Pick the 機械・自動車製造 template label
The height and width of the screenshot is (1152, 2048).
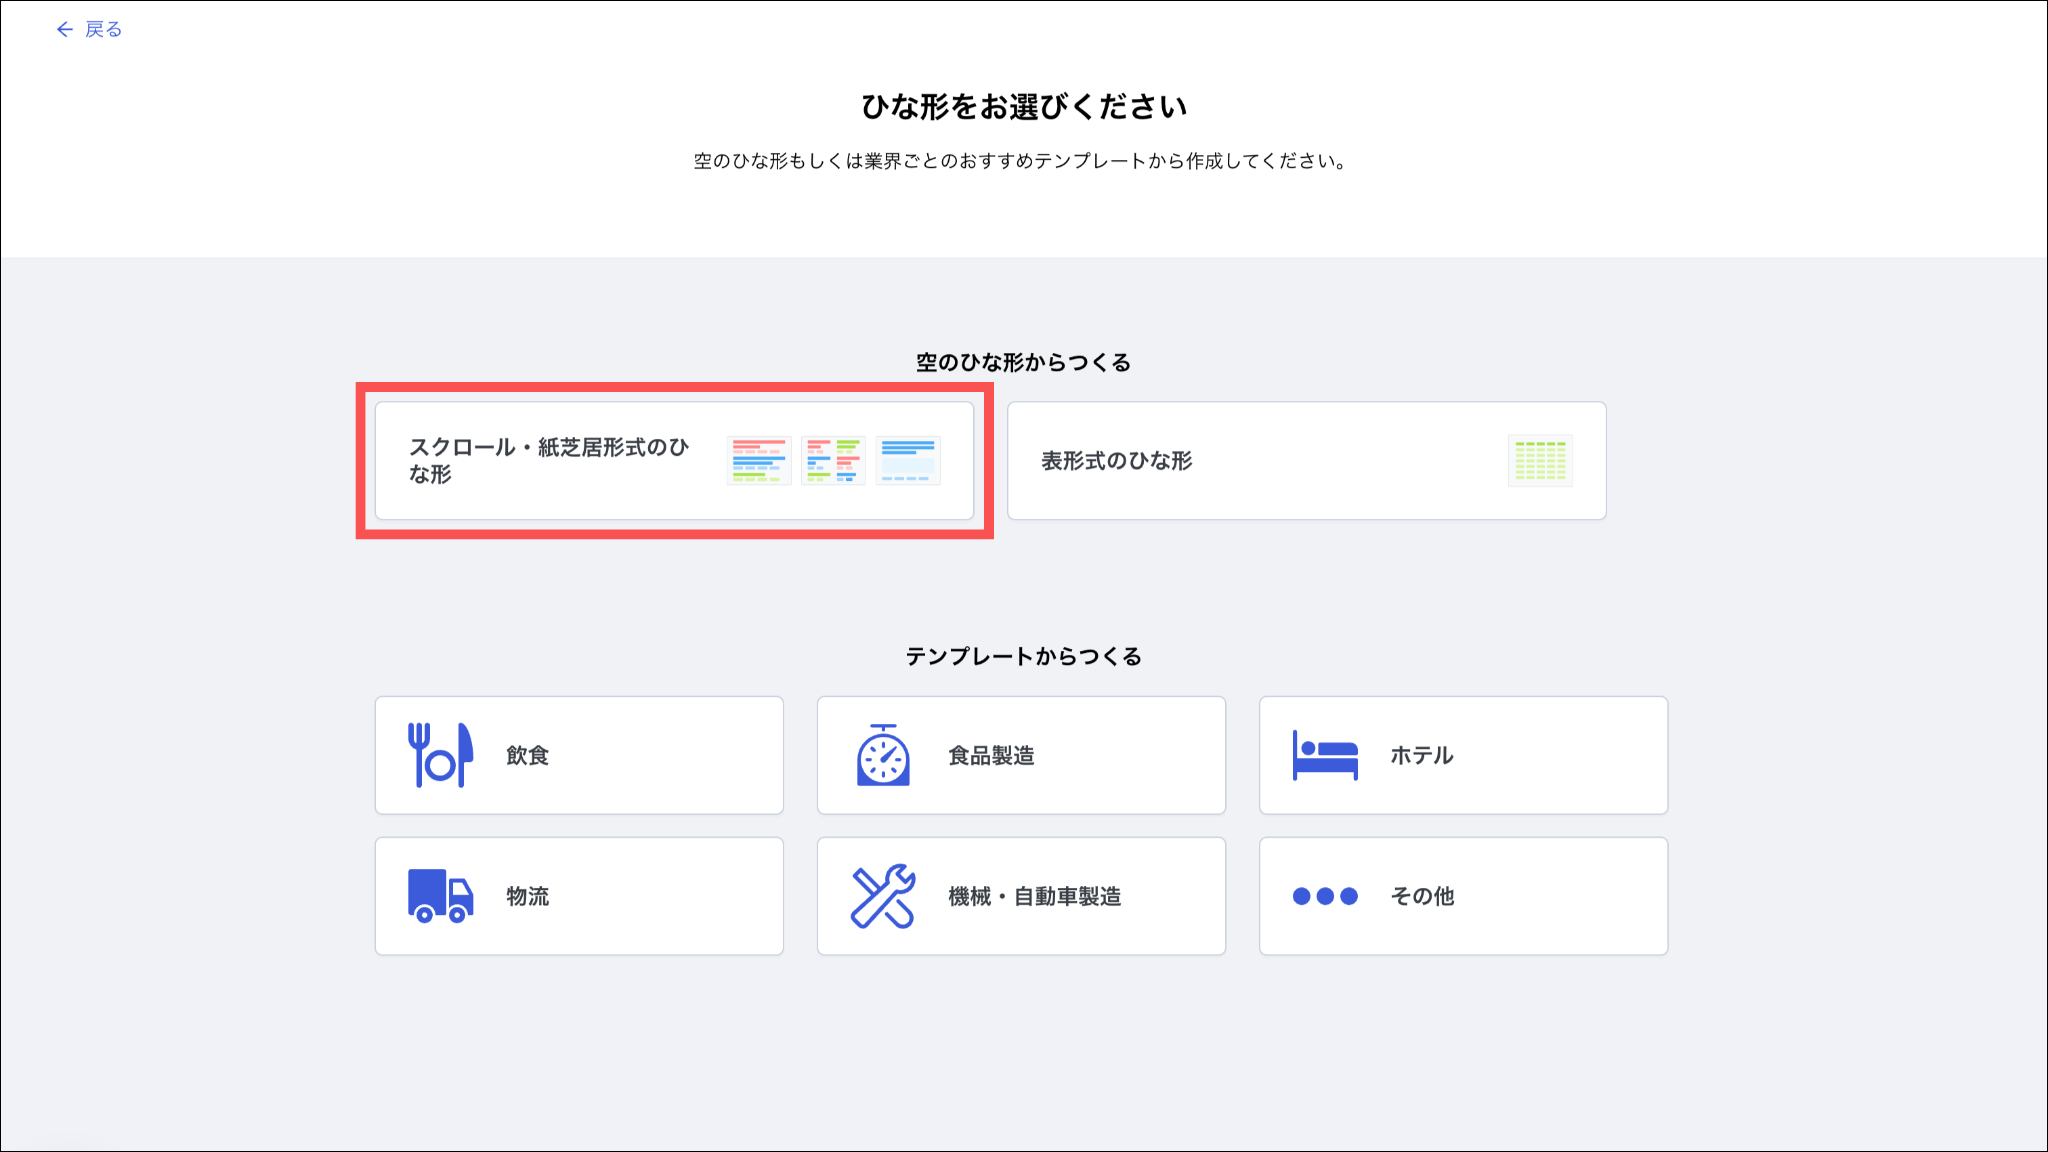1034,897
